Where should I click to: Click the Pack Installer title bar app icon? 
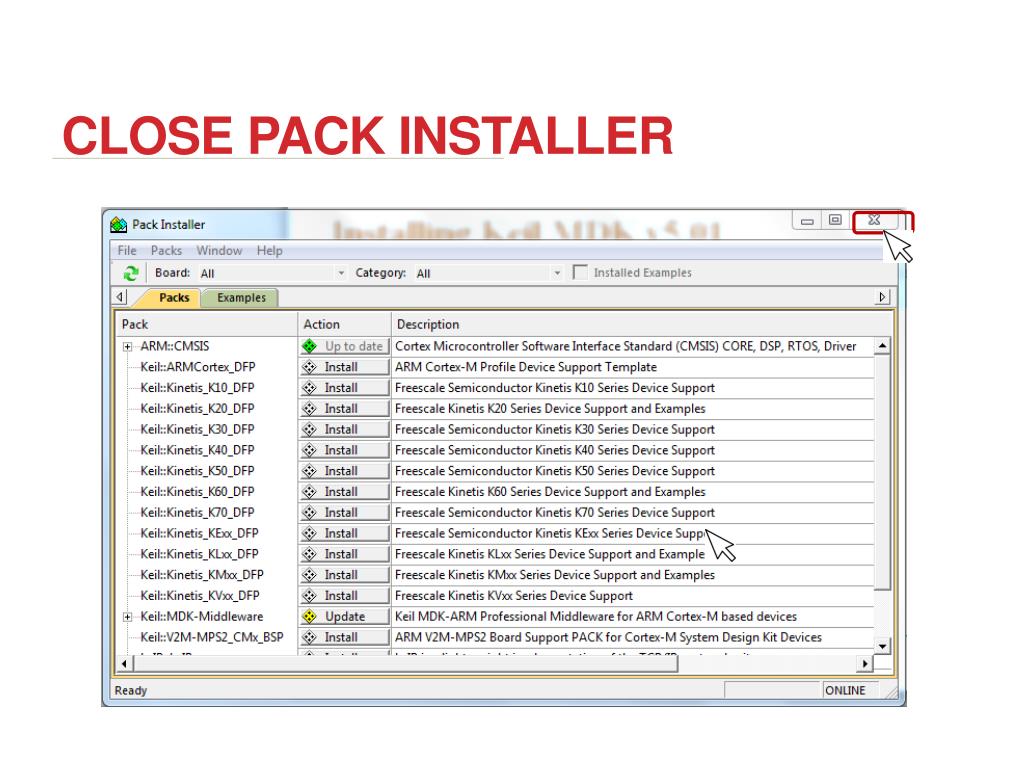[x=119, y=225]
